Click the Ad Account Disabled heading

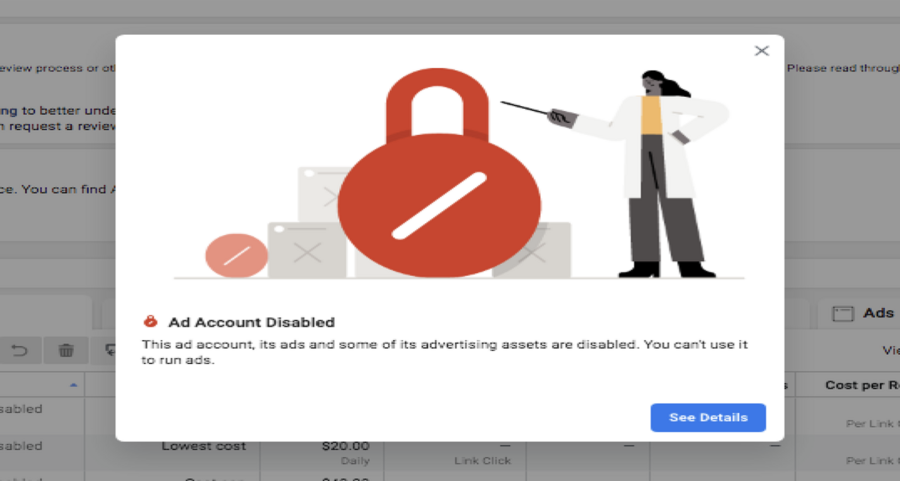(x=251, y=322)
